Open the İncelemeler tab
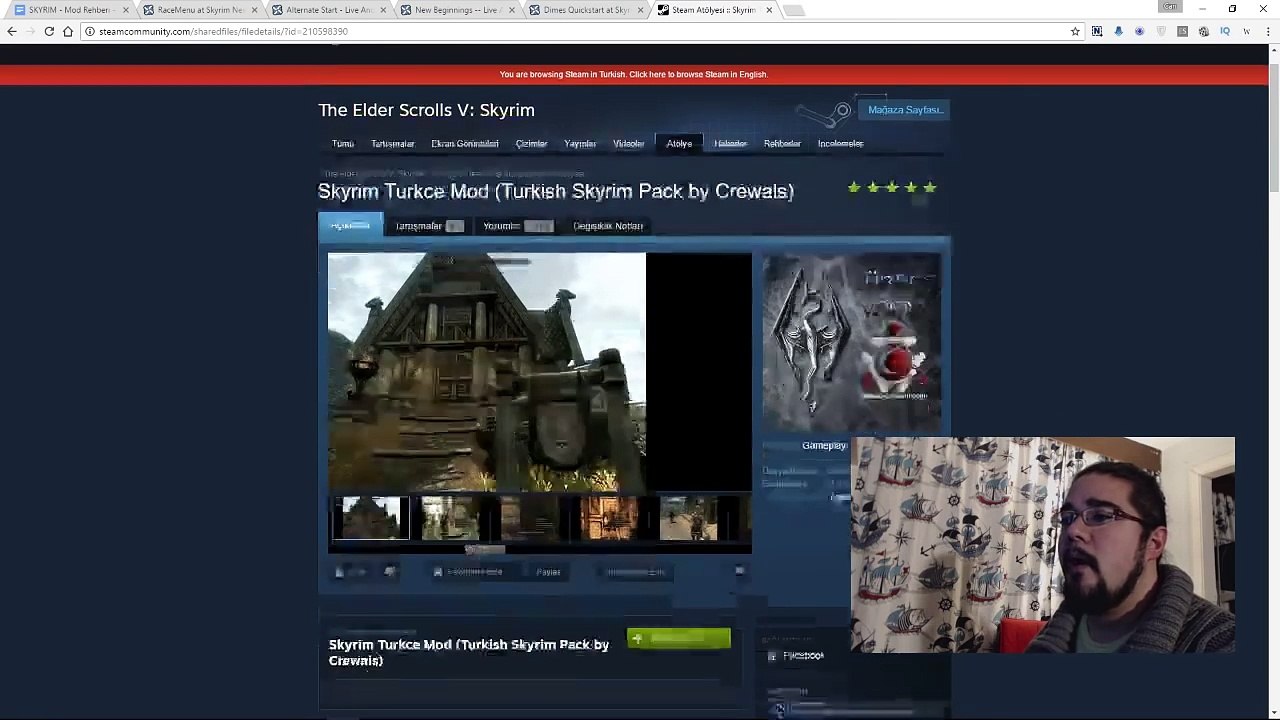 [840, 144]
